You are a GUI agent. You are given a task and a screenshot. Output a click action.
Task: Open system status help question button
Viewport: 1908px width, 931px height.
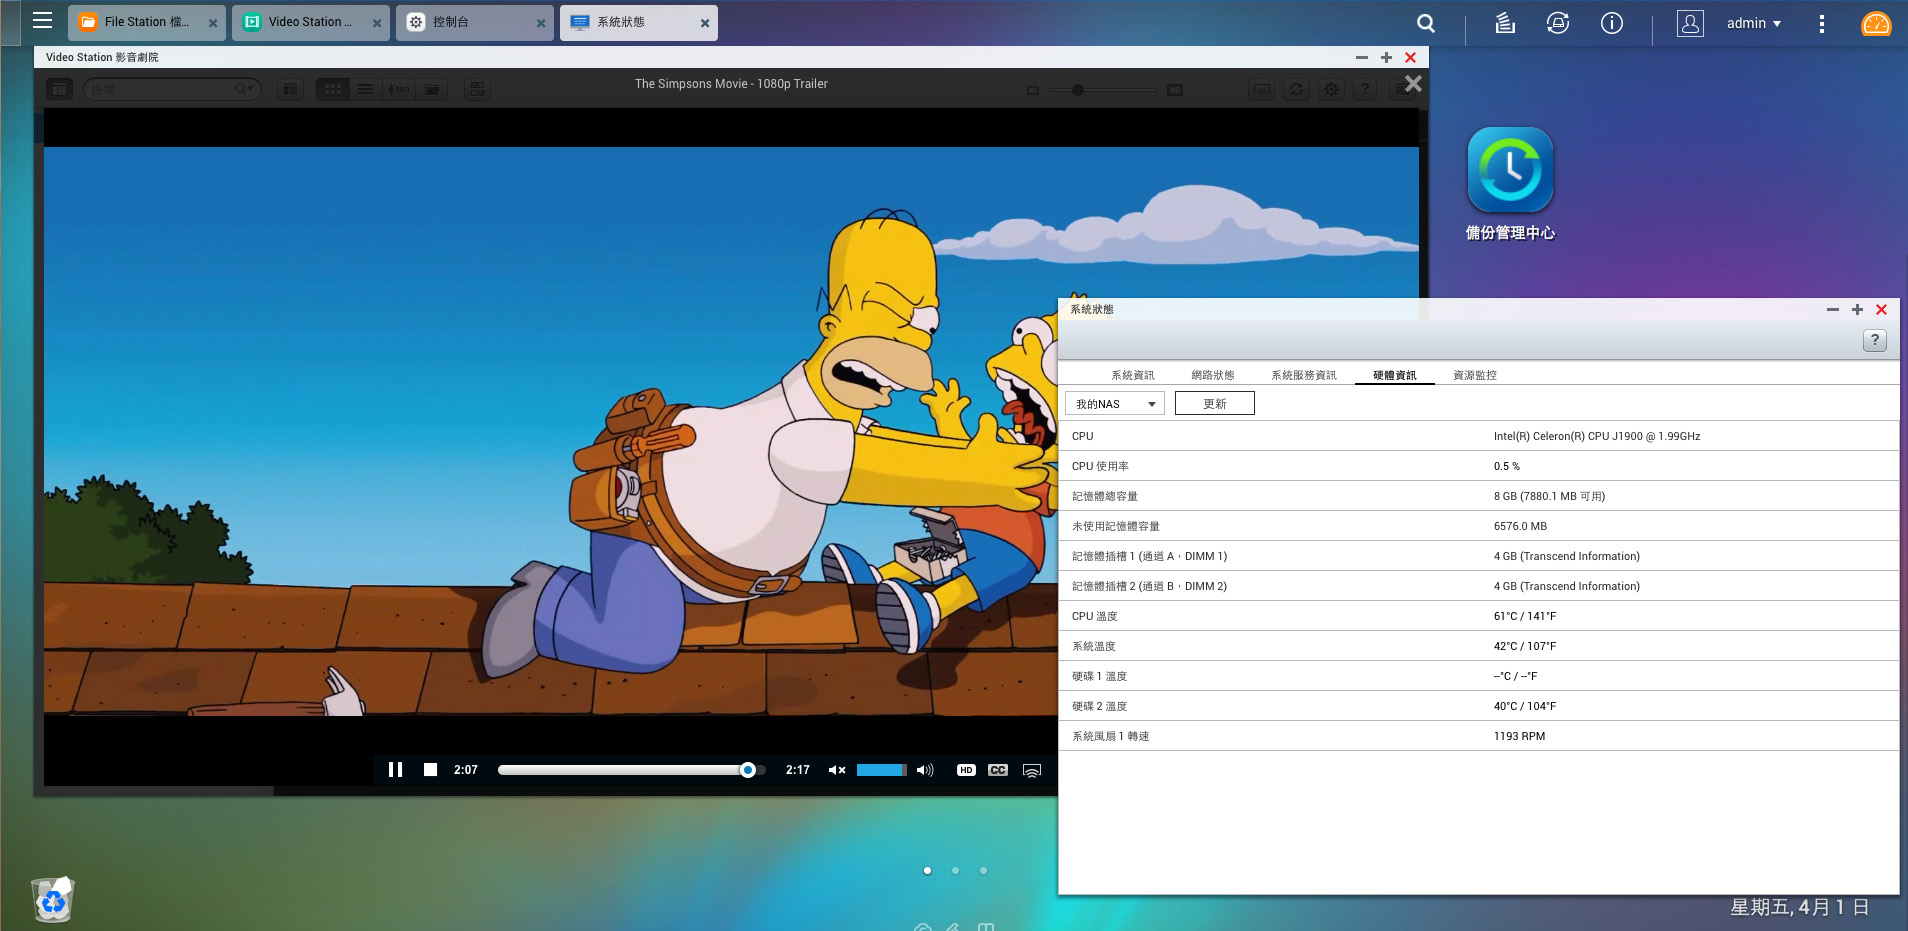pyautogui.click(x=1875, y=340)
